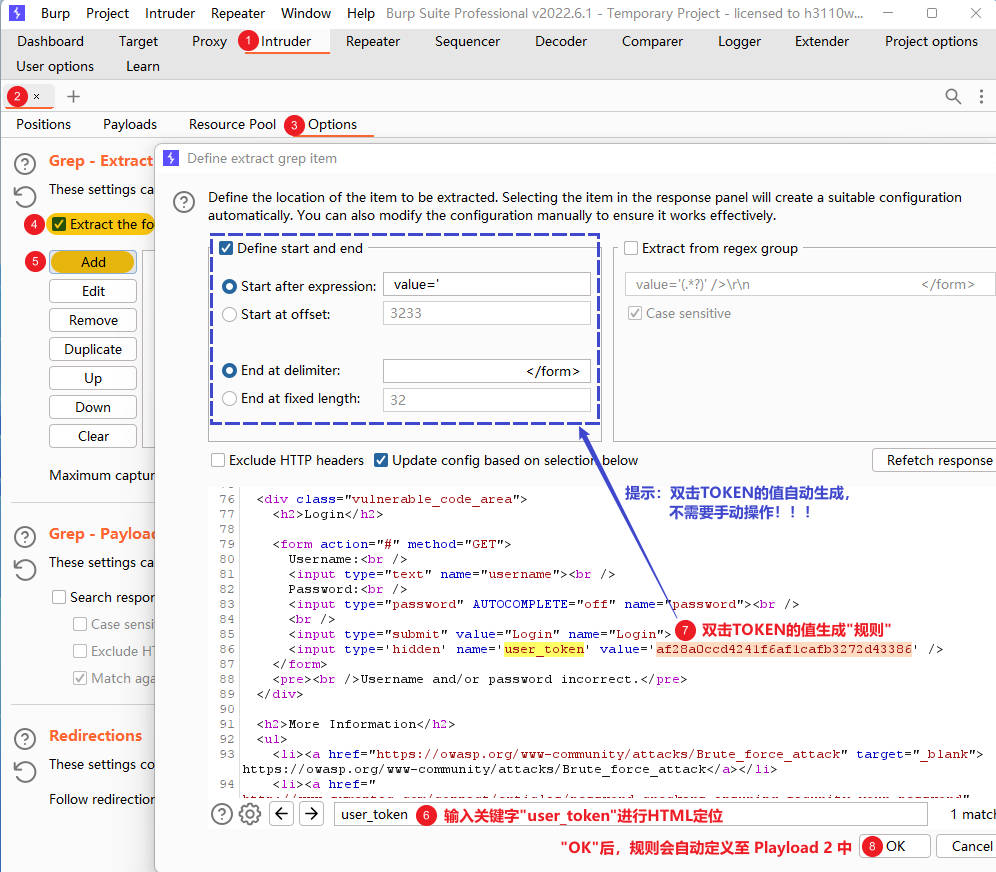Open the search magnifier in Intruder tab bar
Screen dimensions: 996x872
point(953,97)
